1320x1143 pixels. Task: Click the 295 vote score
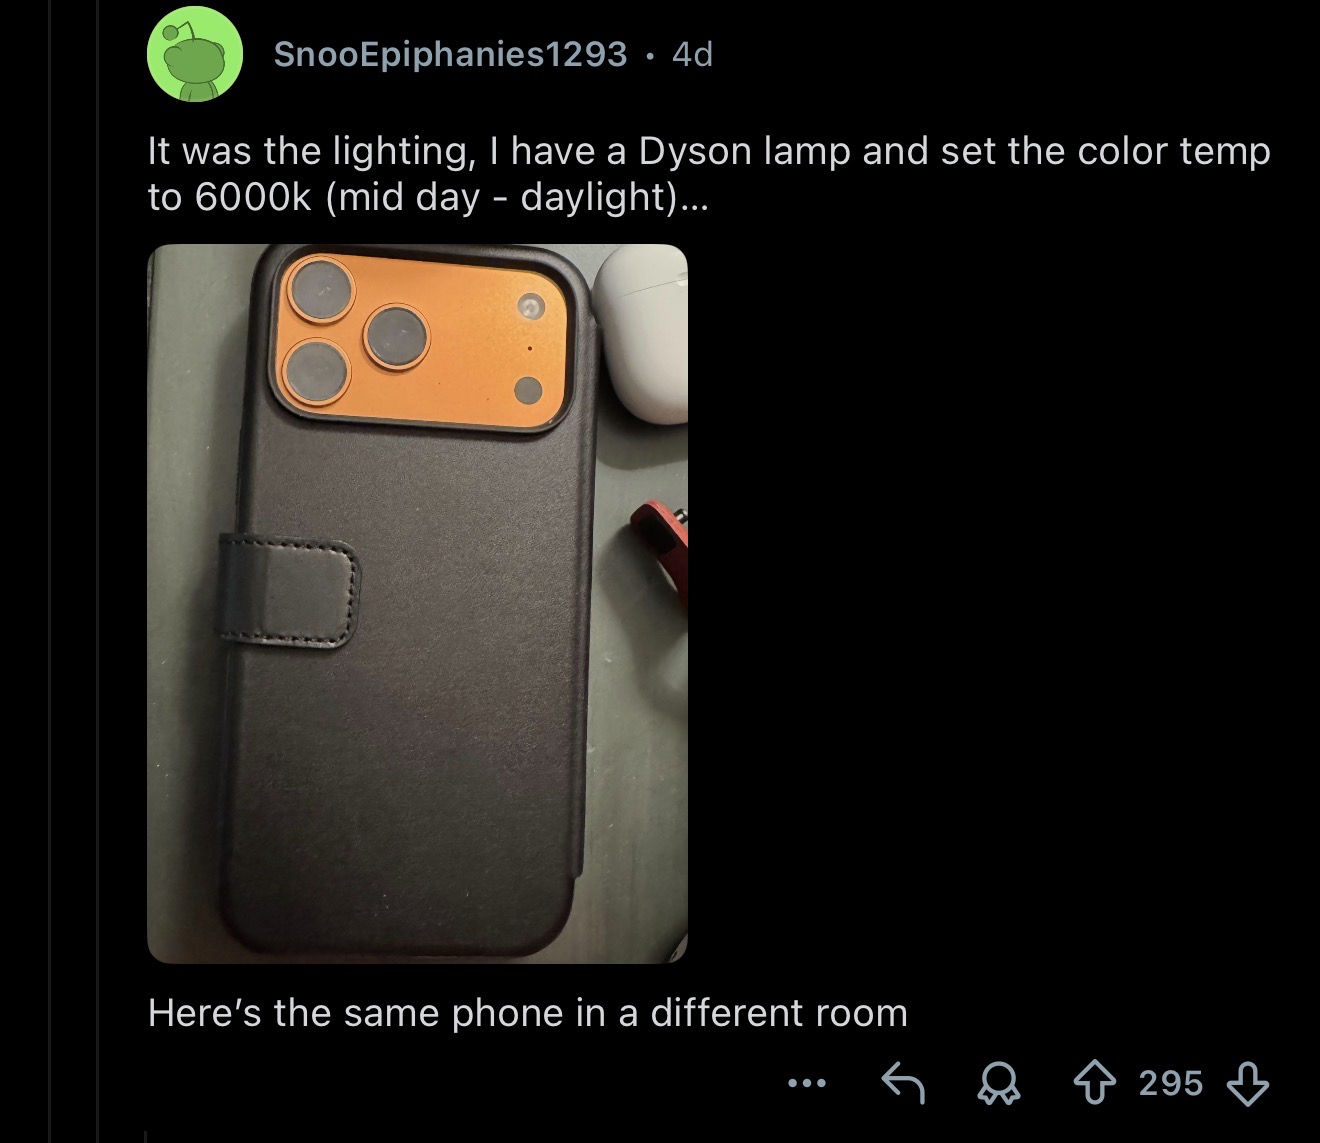[x=1171, y=1083]
